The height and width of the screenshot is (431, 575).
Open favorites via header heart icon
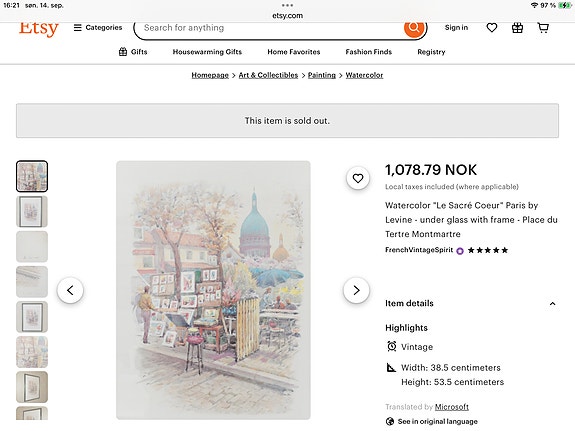tap(492, 28)
